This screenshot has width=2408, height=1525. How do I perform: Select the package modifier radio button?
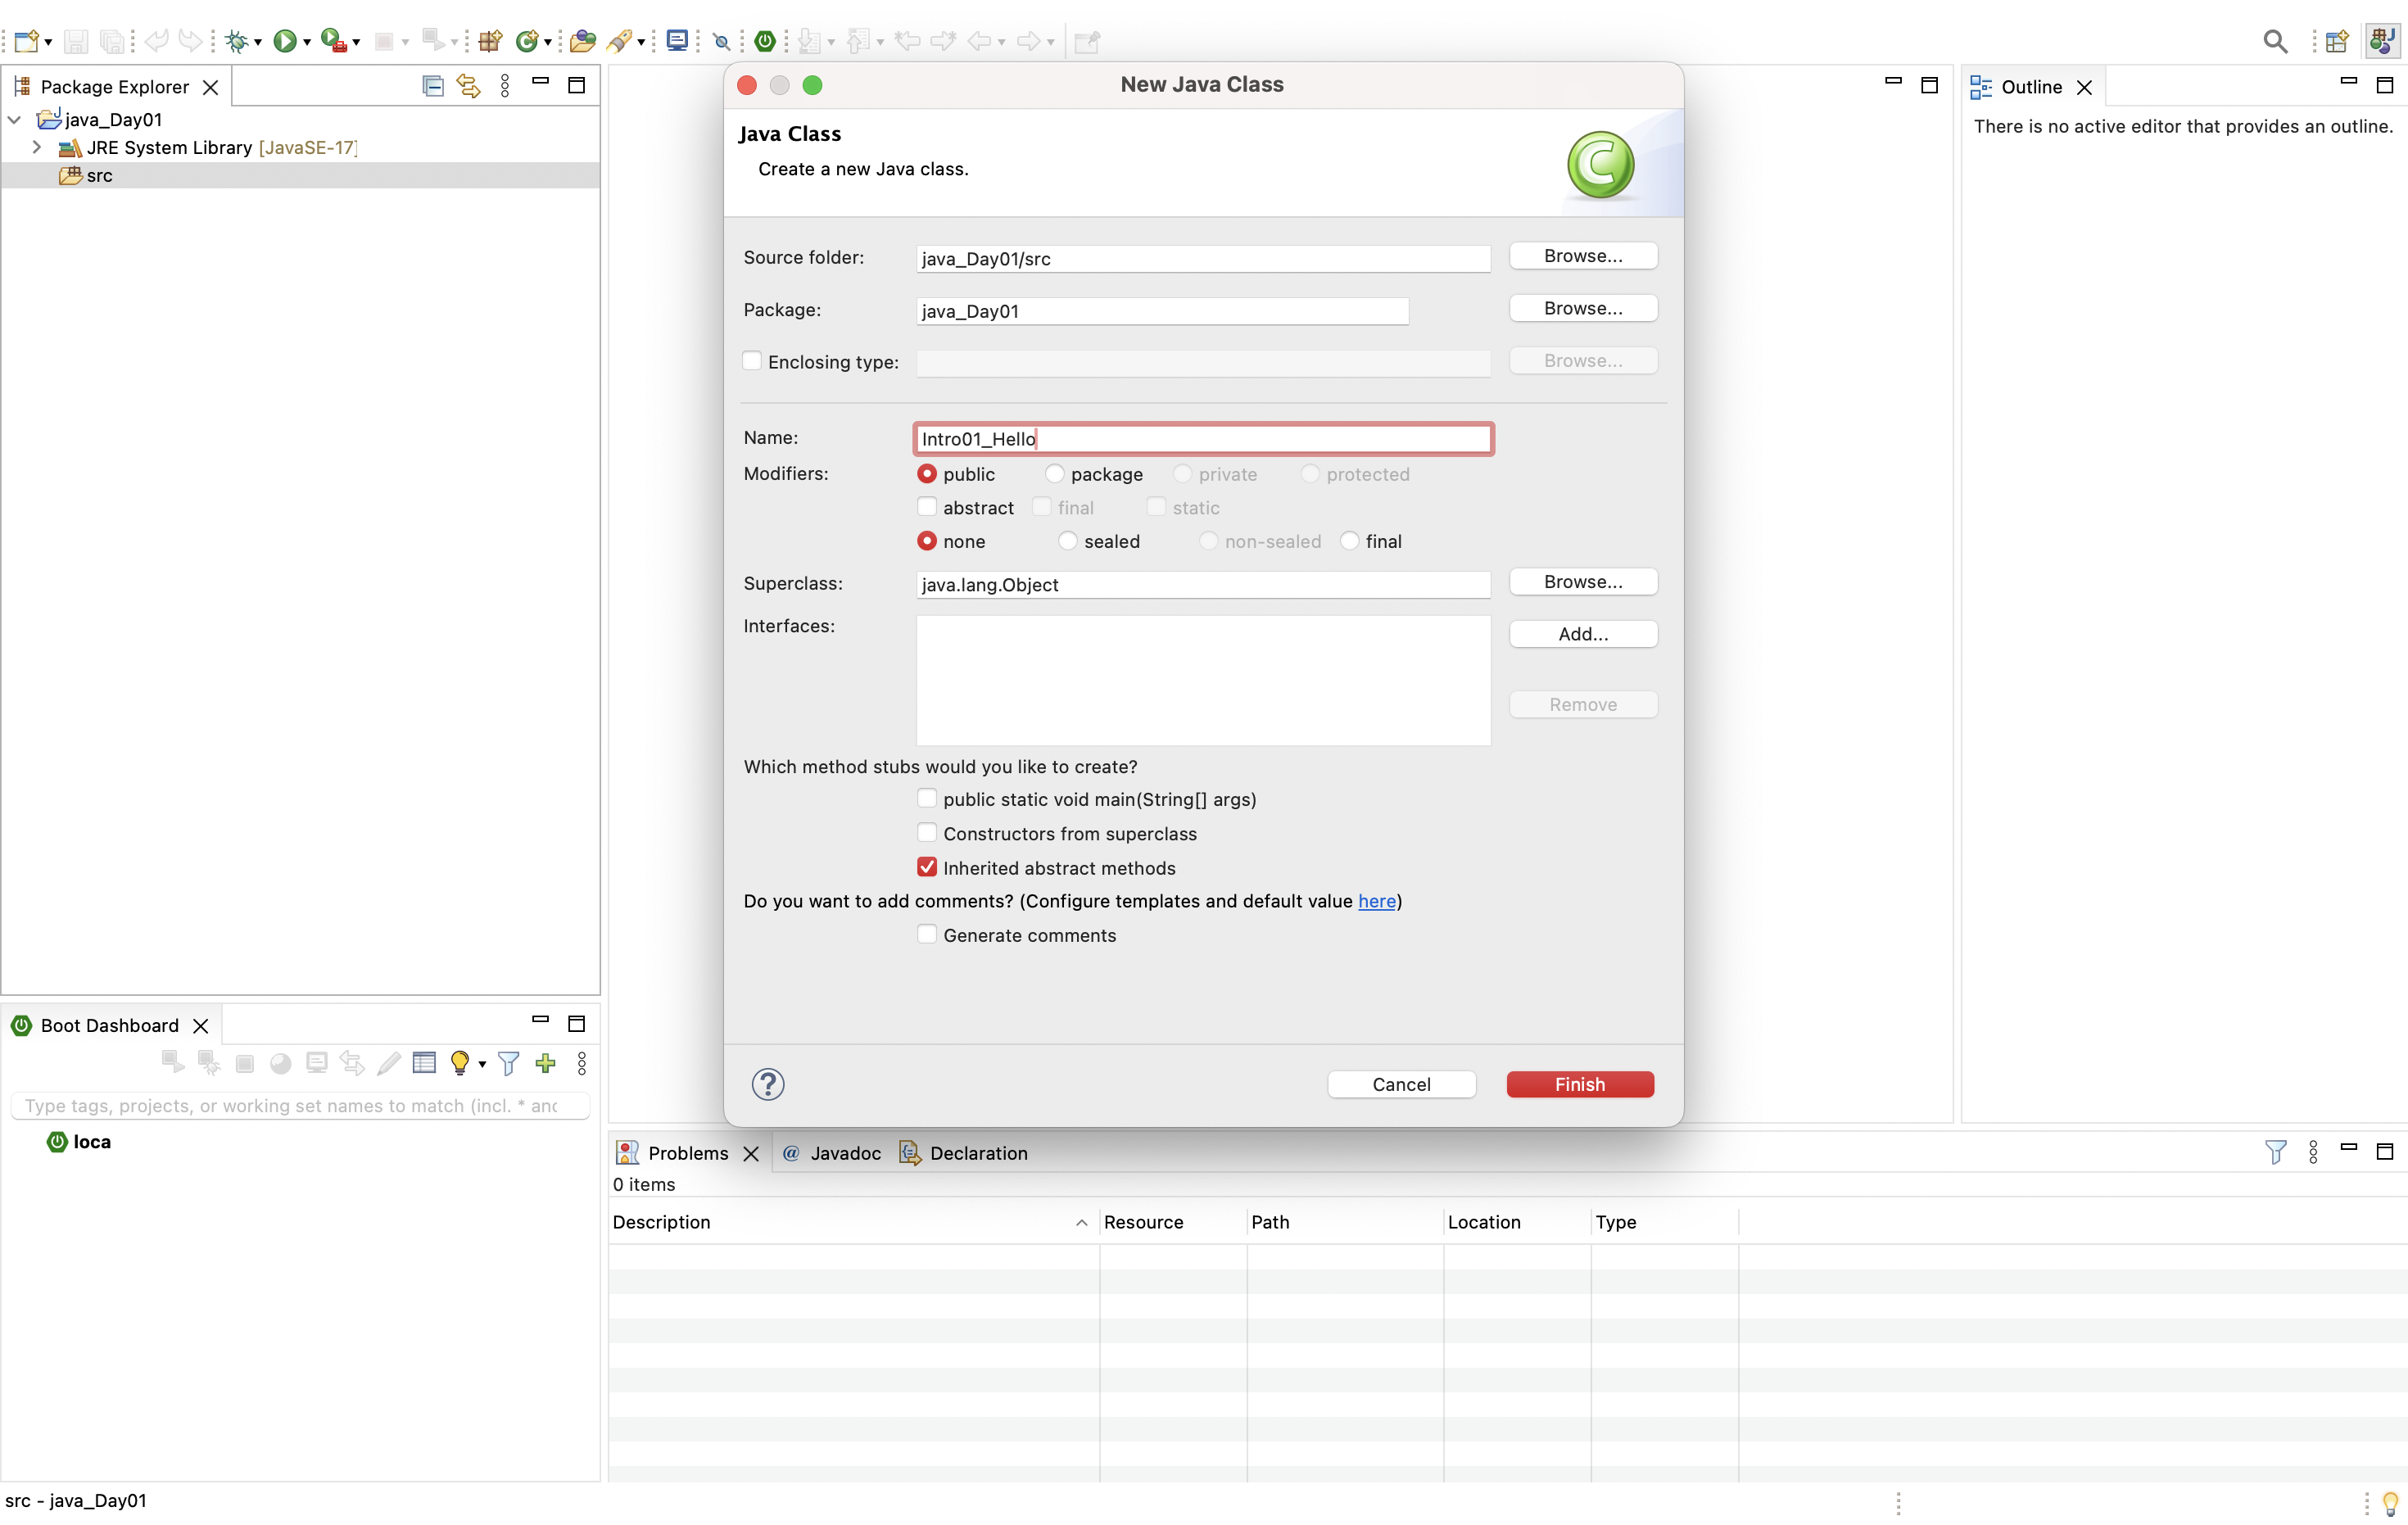[1054, 474]
